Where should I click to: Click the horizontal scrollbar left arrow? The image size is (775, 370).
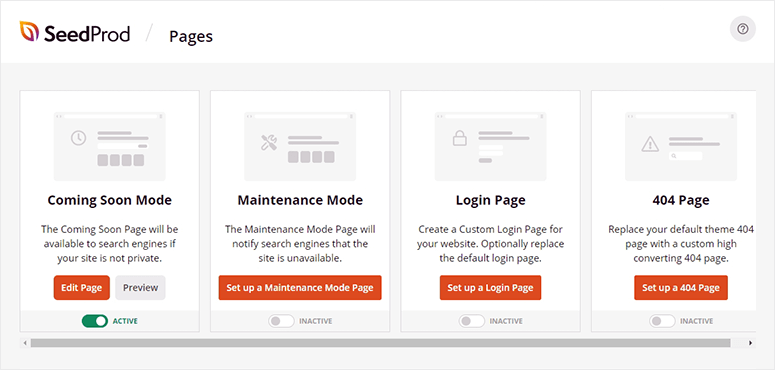pyautogui.click(x=25, y=343)
